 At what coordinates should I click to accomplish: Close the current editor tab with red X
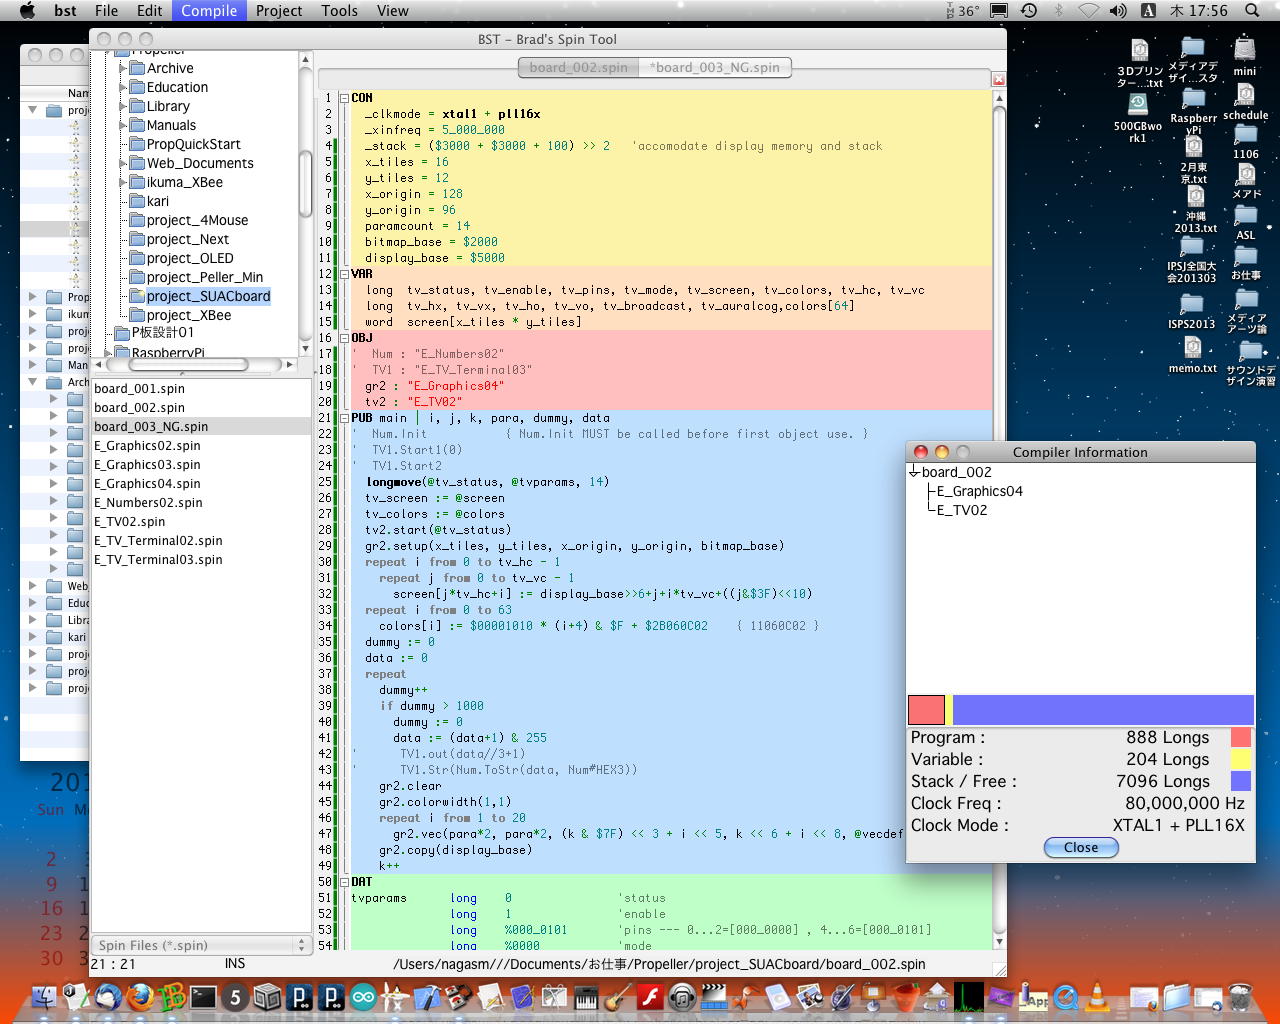(x=998, y=79)
